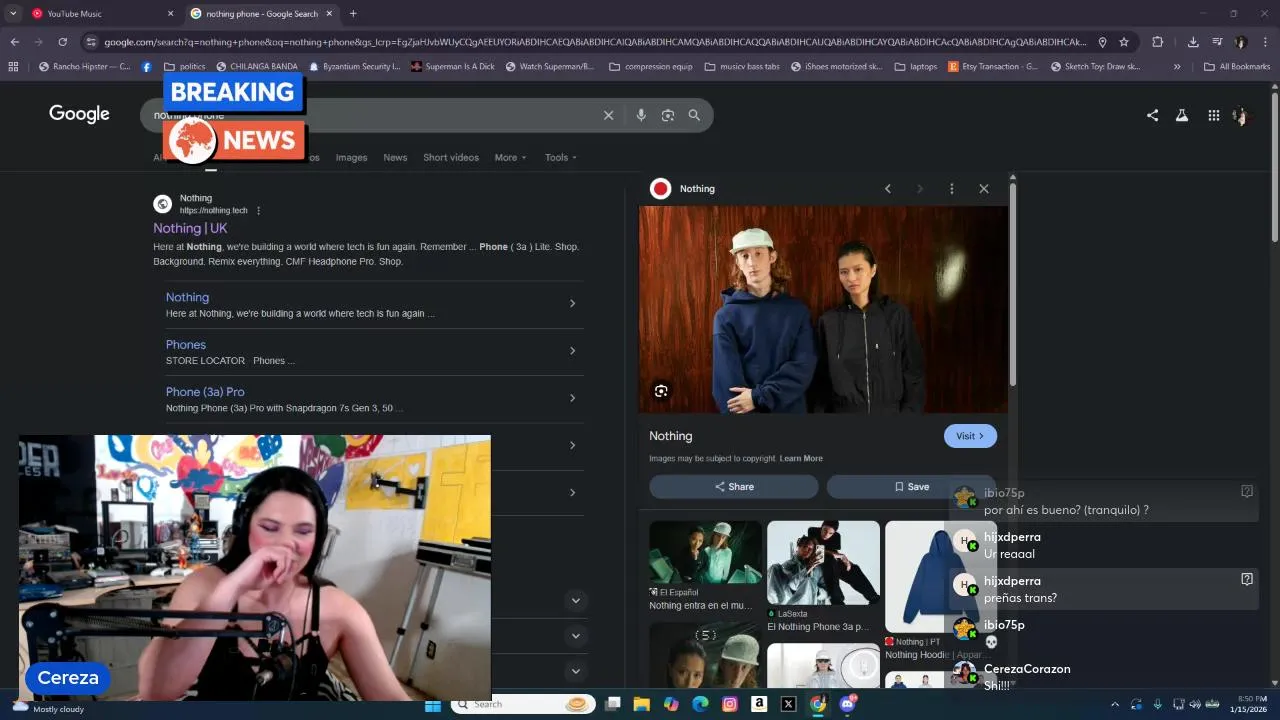This screenshot has width=1280, height=720.
Task: Open Windows Start menu
Action: [x=433, y=704]
